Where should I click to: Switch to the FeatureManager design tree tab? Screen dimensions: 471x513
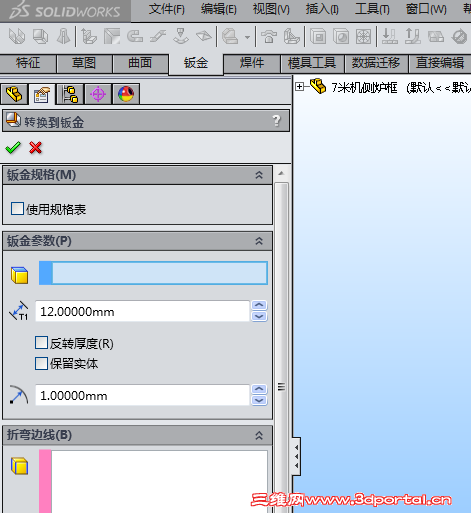click(14, 94)
